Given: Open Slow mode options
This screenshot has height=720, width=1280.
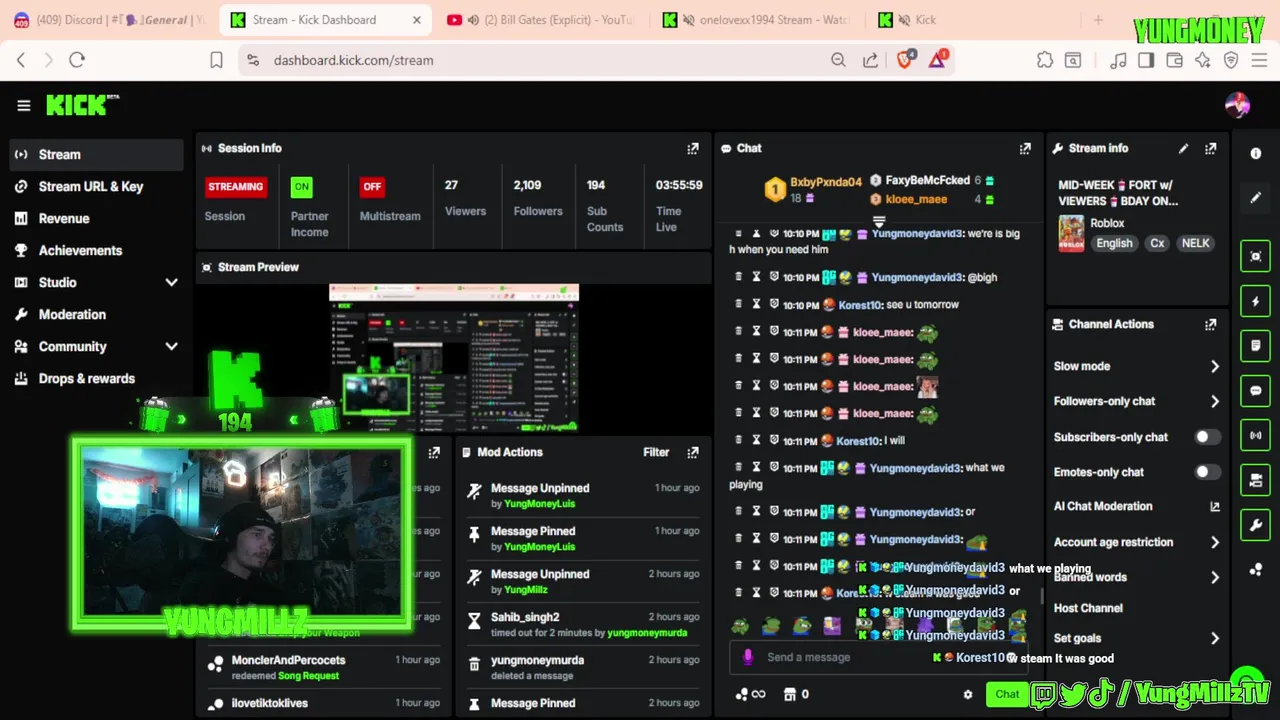Looking at the screenshot, I should (x=1137, y=366).
